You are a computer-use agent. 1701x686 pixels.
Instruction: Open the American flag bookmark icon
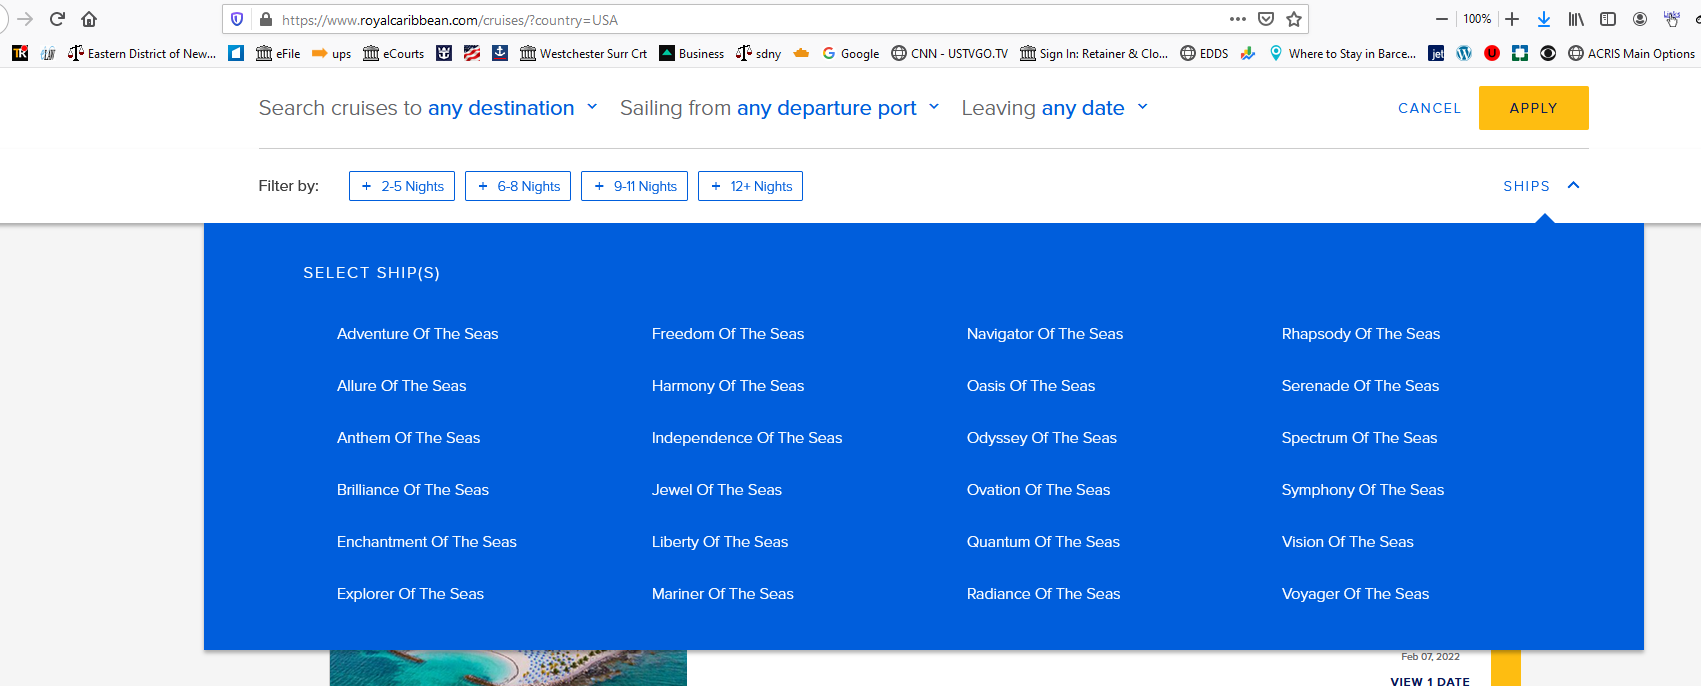point(472,53)
